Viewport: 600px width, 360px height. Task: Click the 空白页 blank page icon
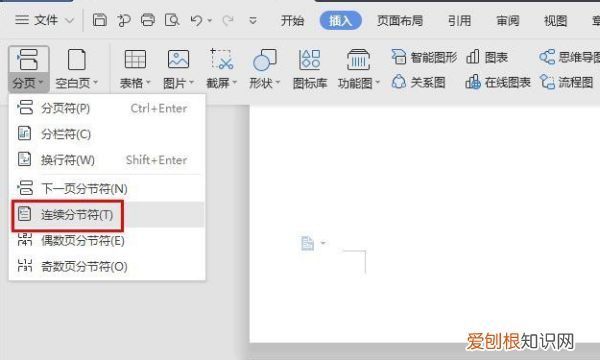(x=77, y=60)
